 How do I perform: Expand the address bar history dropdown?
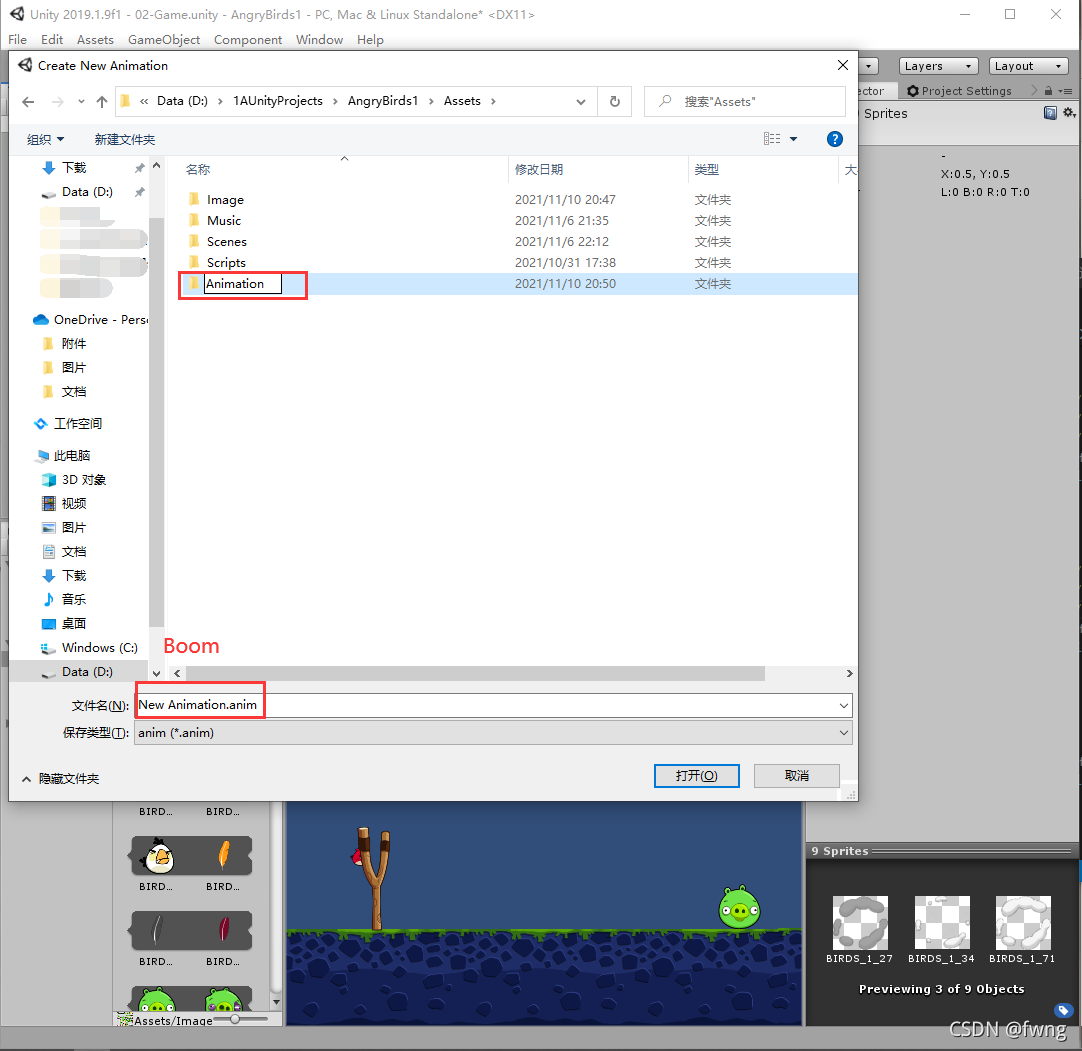[x=581, y=101]
